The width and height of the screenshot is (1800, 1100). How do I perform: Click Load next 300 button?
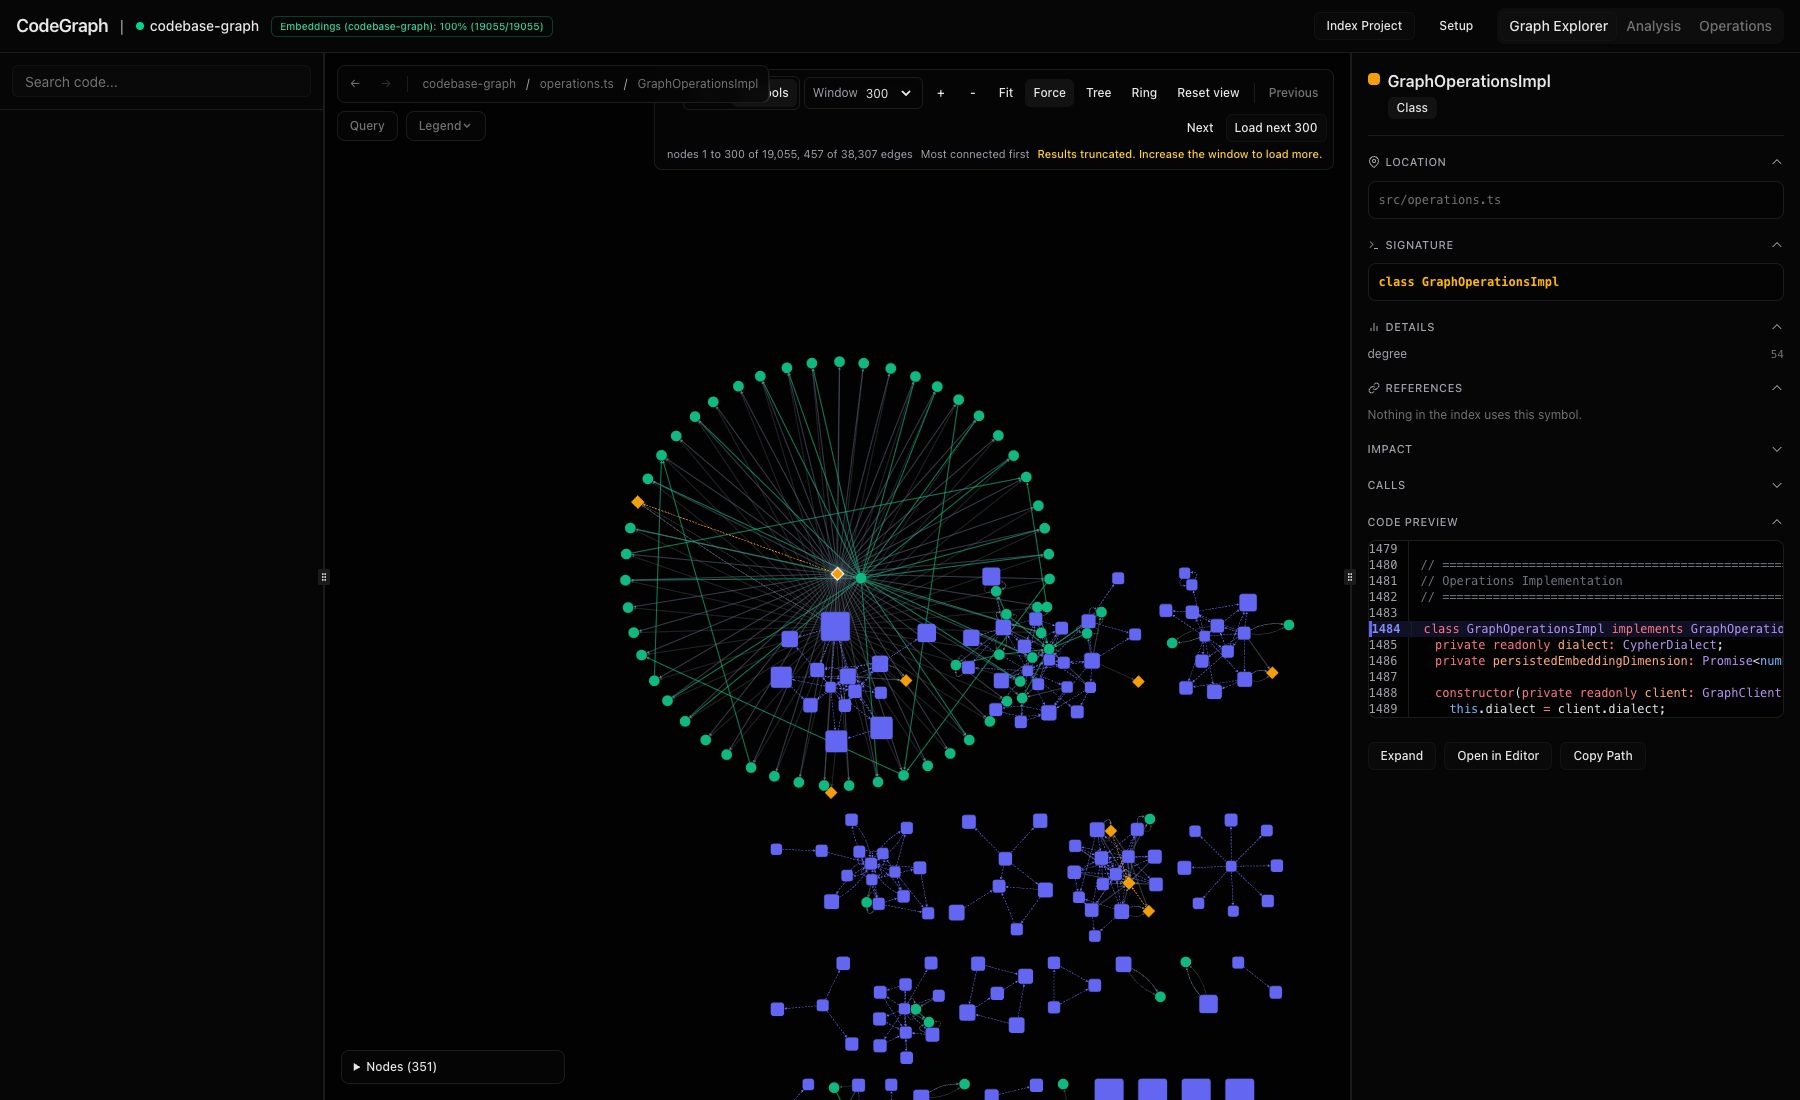click(x=1275, y=128)
